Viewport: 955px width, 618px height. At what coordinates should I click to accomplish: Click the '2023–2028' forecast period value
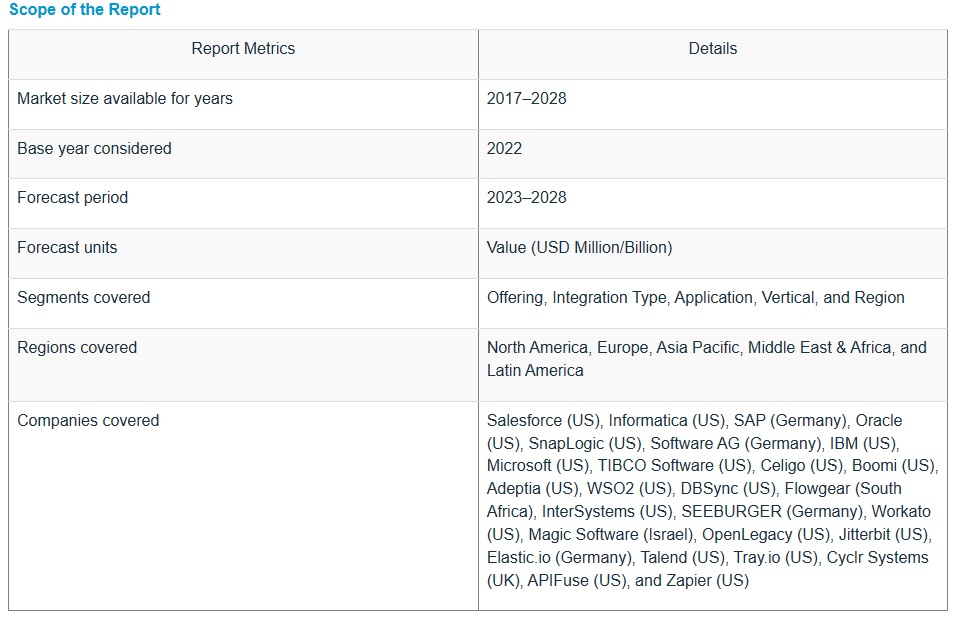(526, 197)
